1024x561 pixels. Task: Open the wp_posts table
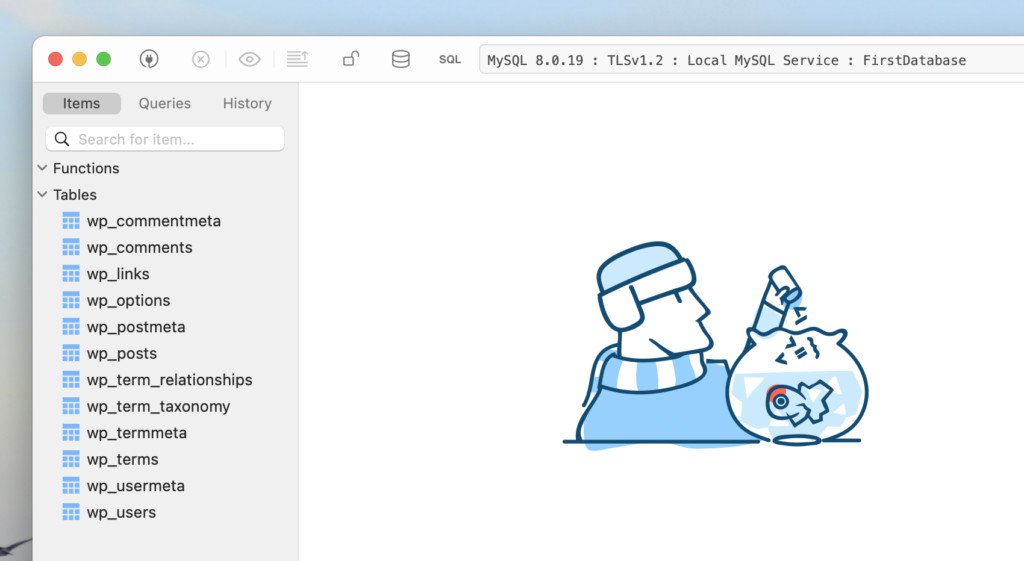coord(121,353)
